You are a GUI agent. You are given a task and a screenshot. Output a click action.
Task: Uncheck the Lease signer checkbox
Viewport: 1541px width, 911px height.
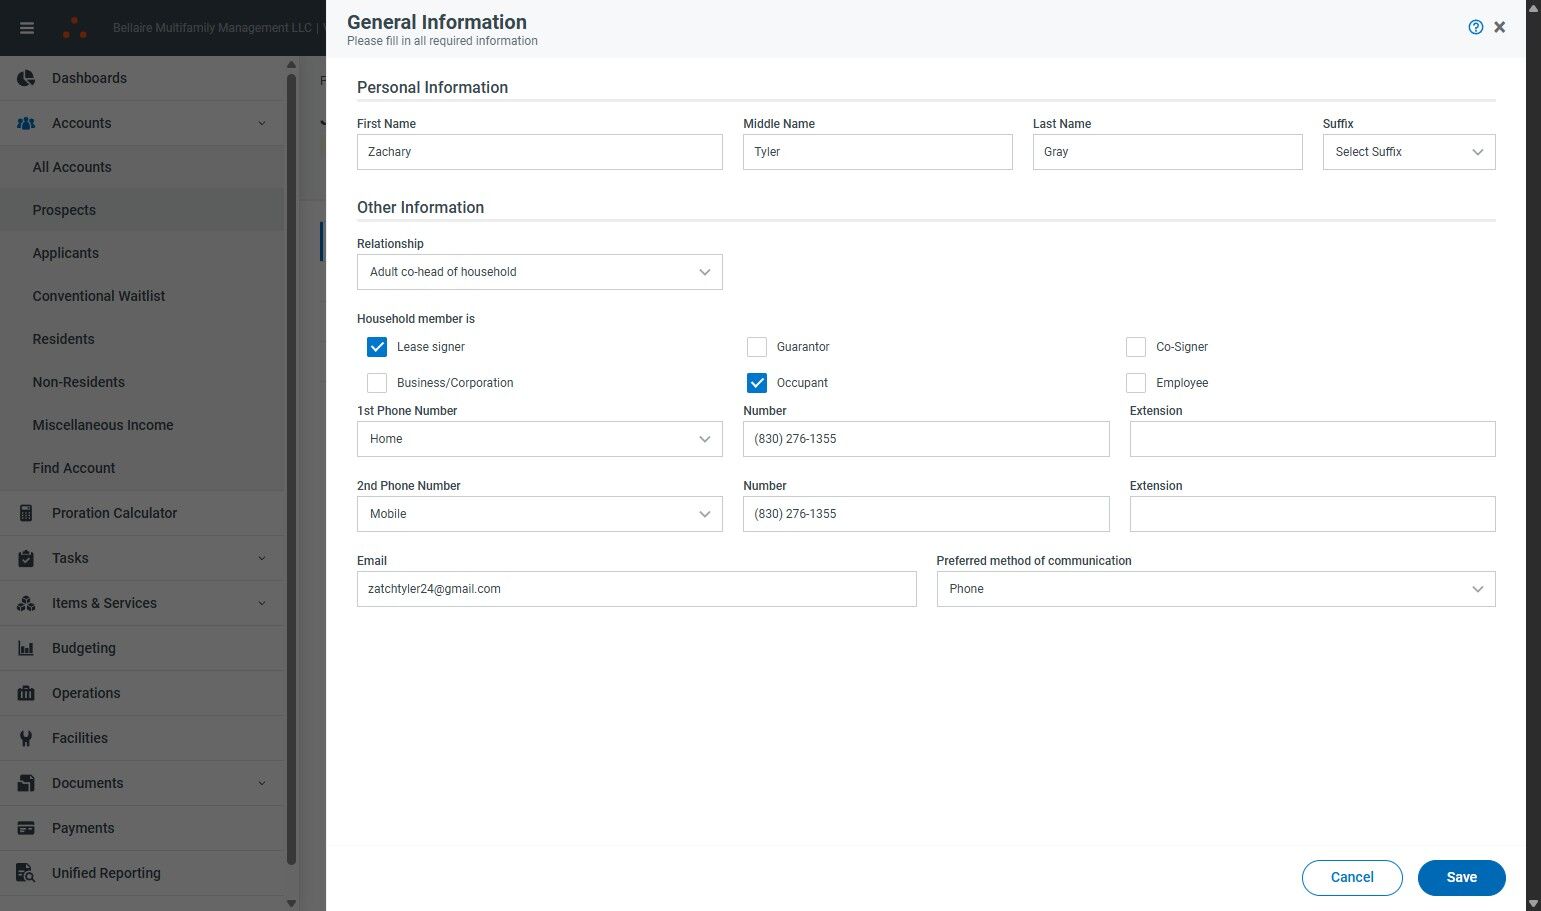377,347
